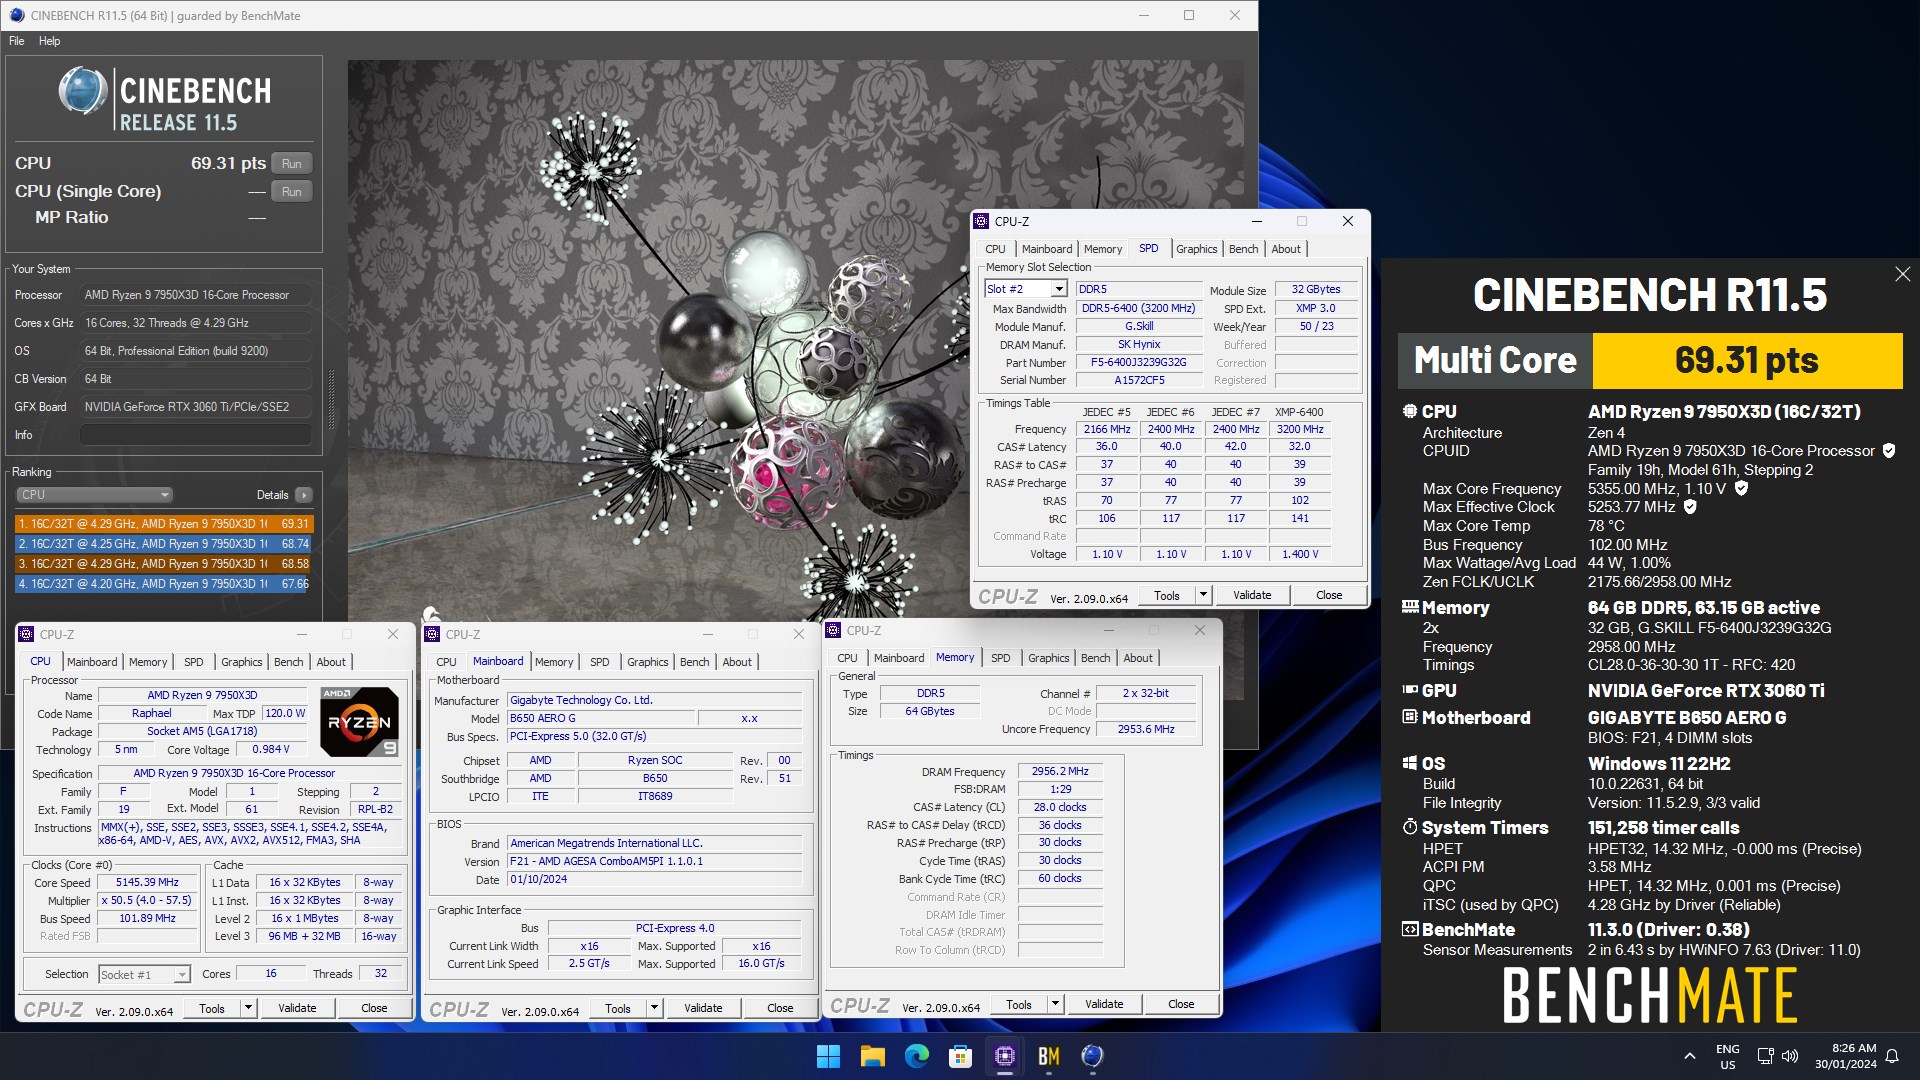Click the AMD Ryzen 9 logo in CPU-Z

[360, 721]
